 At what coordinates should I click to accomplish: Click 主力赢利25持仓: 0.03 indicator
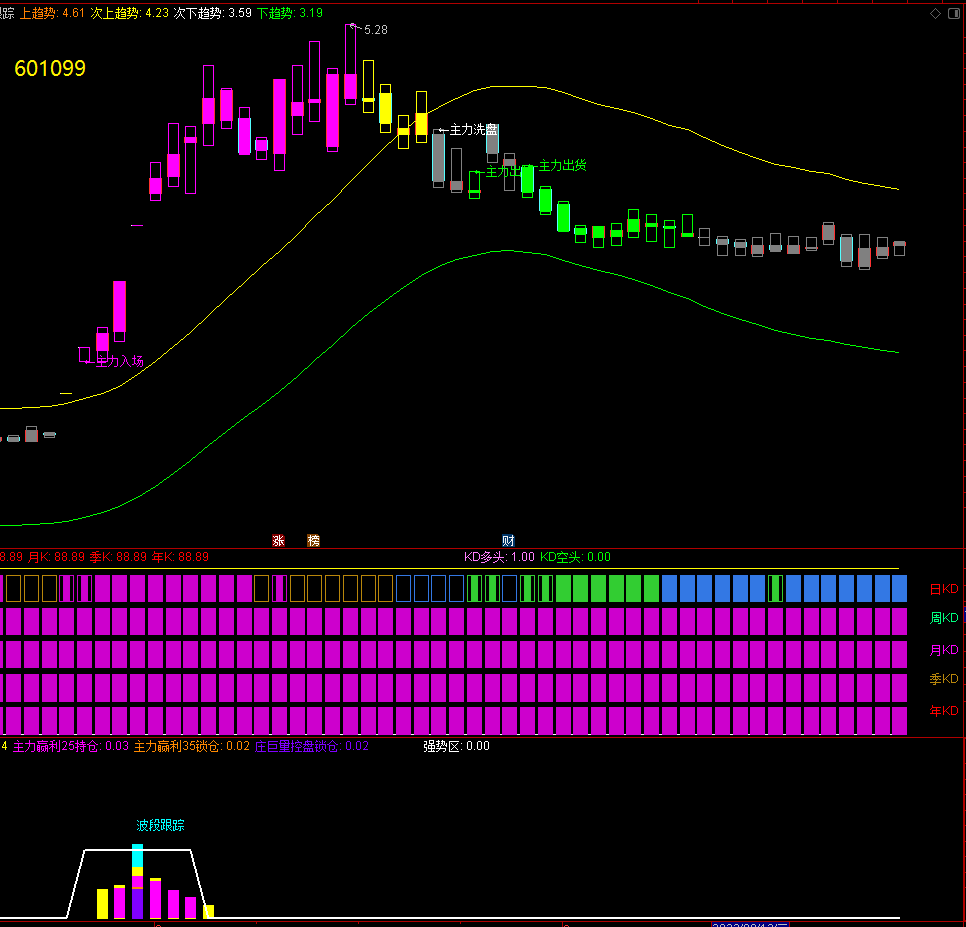[x=71, y=746]
